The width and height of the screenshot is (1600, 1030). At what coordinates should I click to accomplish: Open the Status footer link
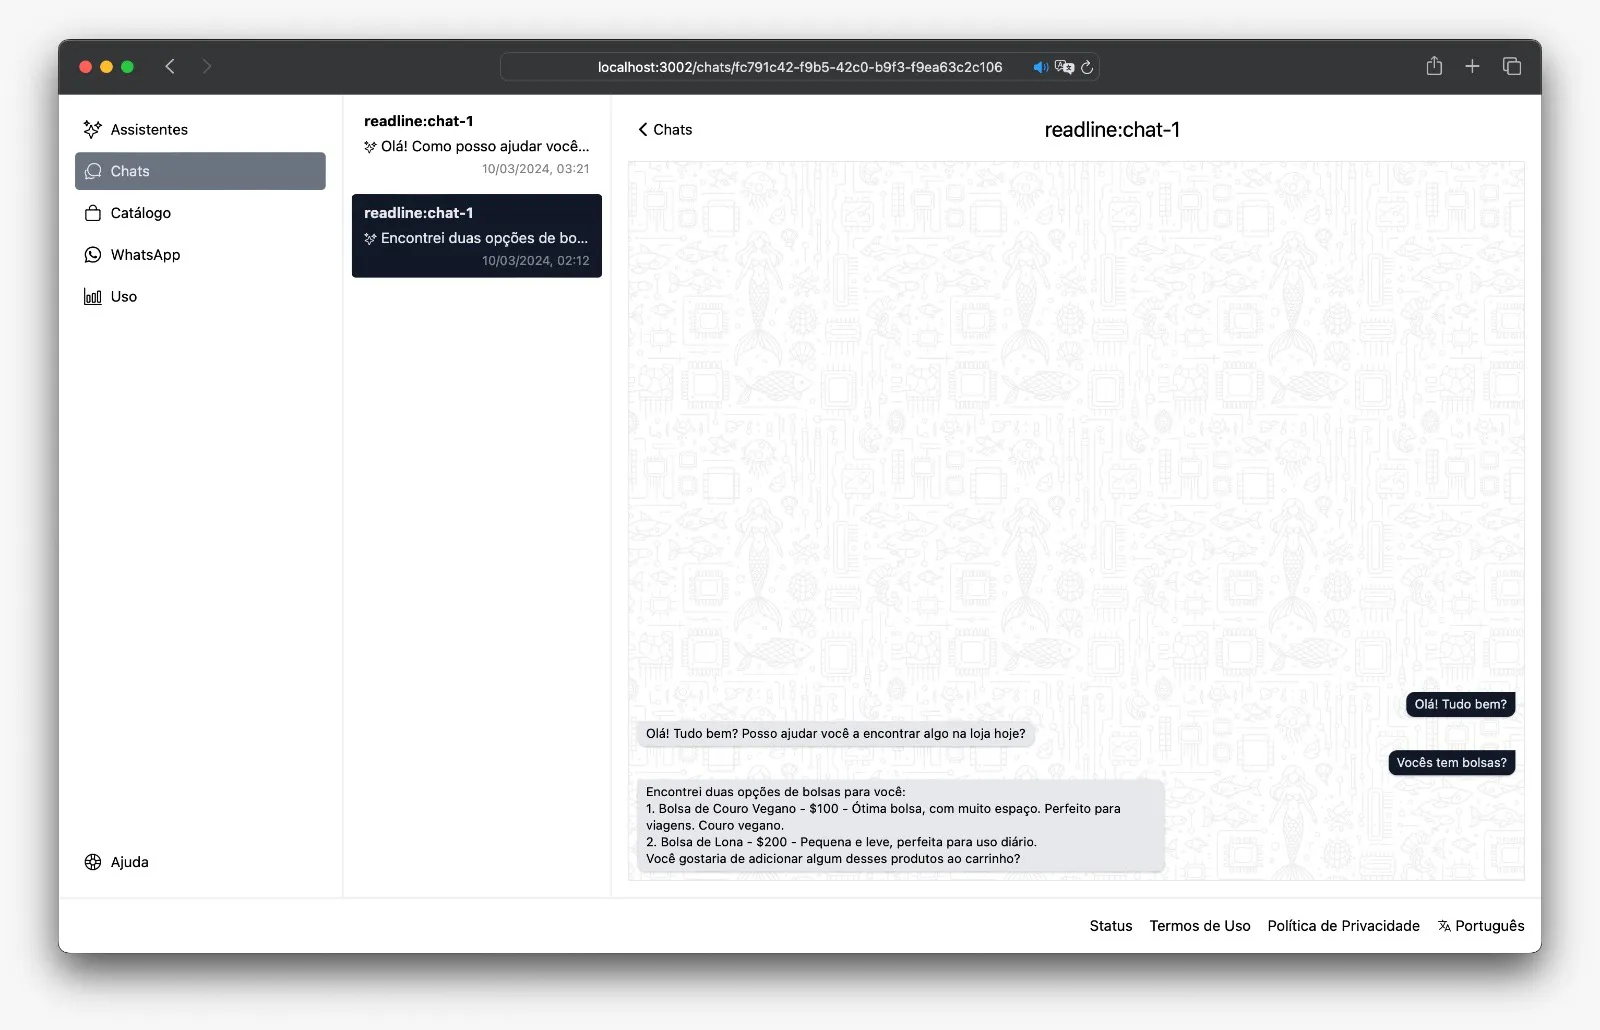point(1111,926)
